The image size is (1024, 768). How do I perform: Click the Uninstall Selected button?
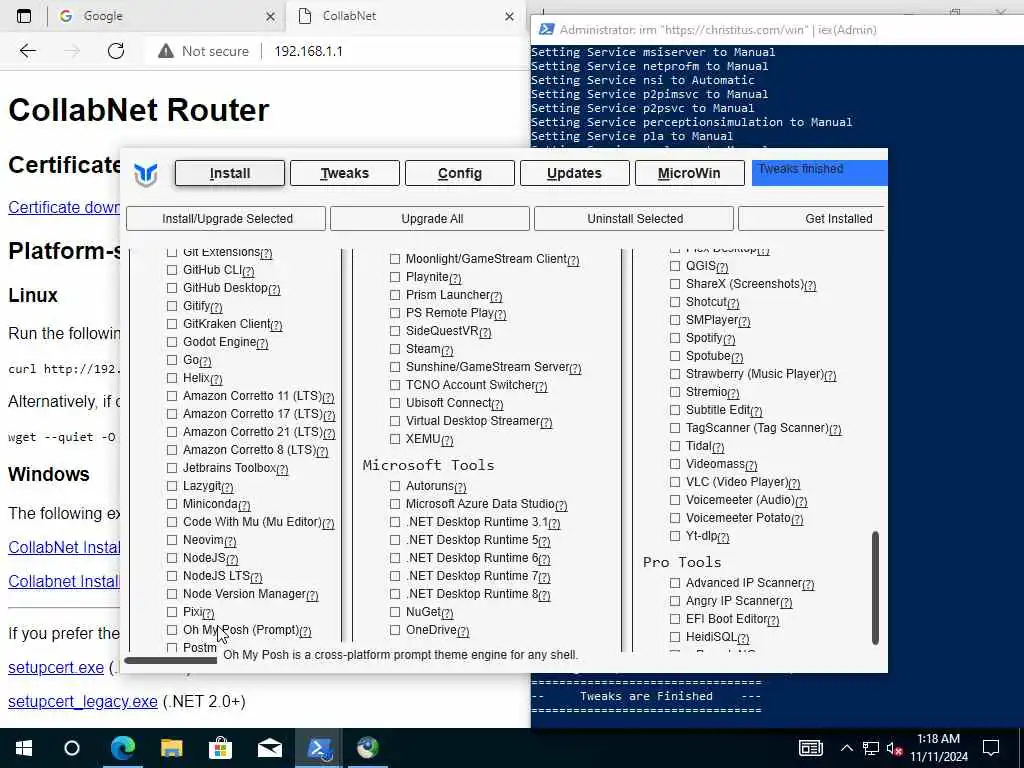(x=634, y=219)
